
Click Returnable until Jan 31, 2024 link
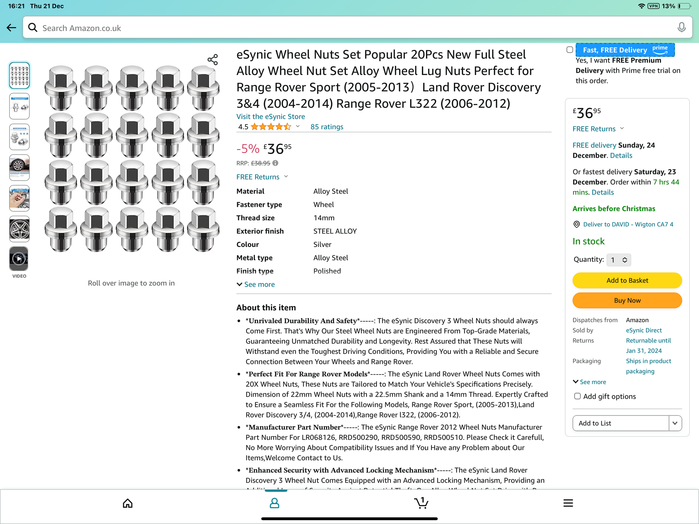point(648,346)
